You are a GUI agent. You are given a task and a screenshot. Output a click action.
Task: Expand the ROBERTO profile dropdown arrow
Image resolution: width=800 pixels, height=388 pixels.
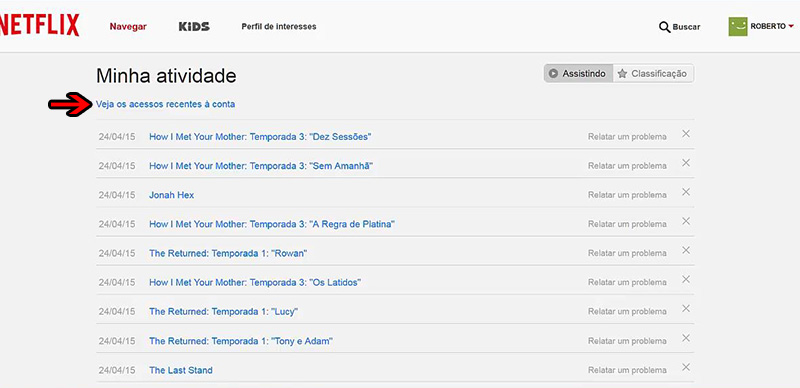[791, 27]
